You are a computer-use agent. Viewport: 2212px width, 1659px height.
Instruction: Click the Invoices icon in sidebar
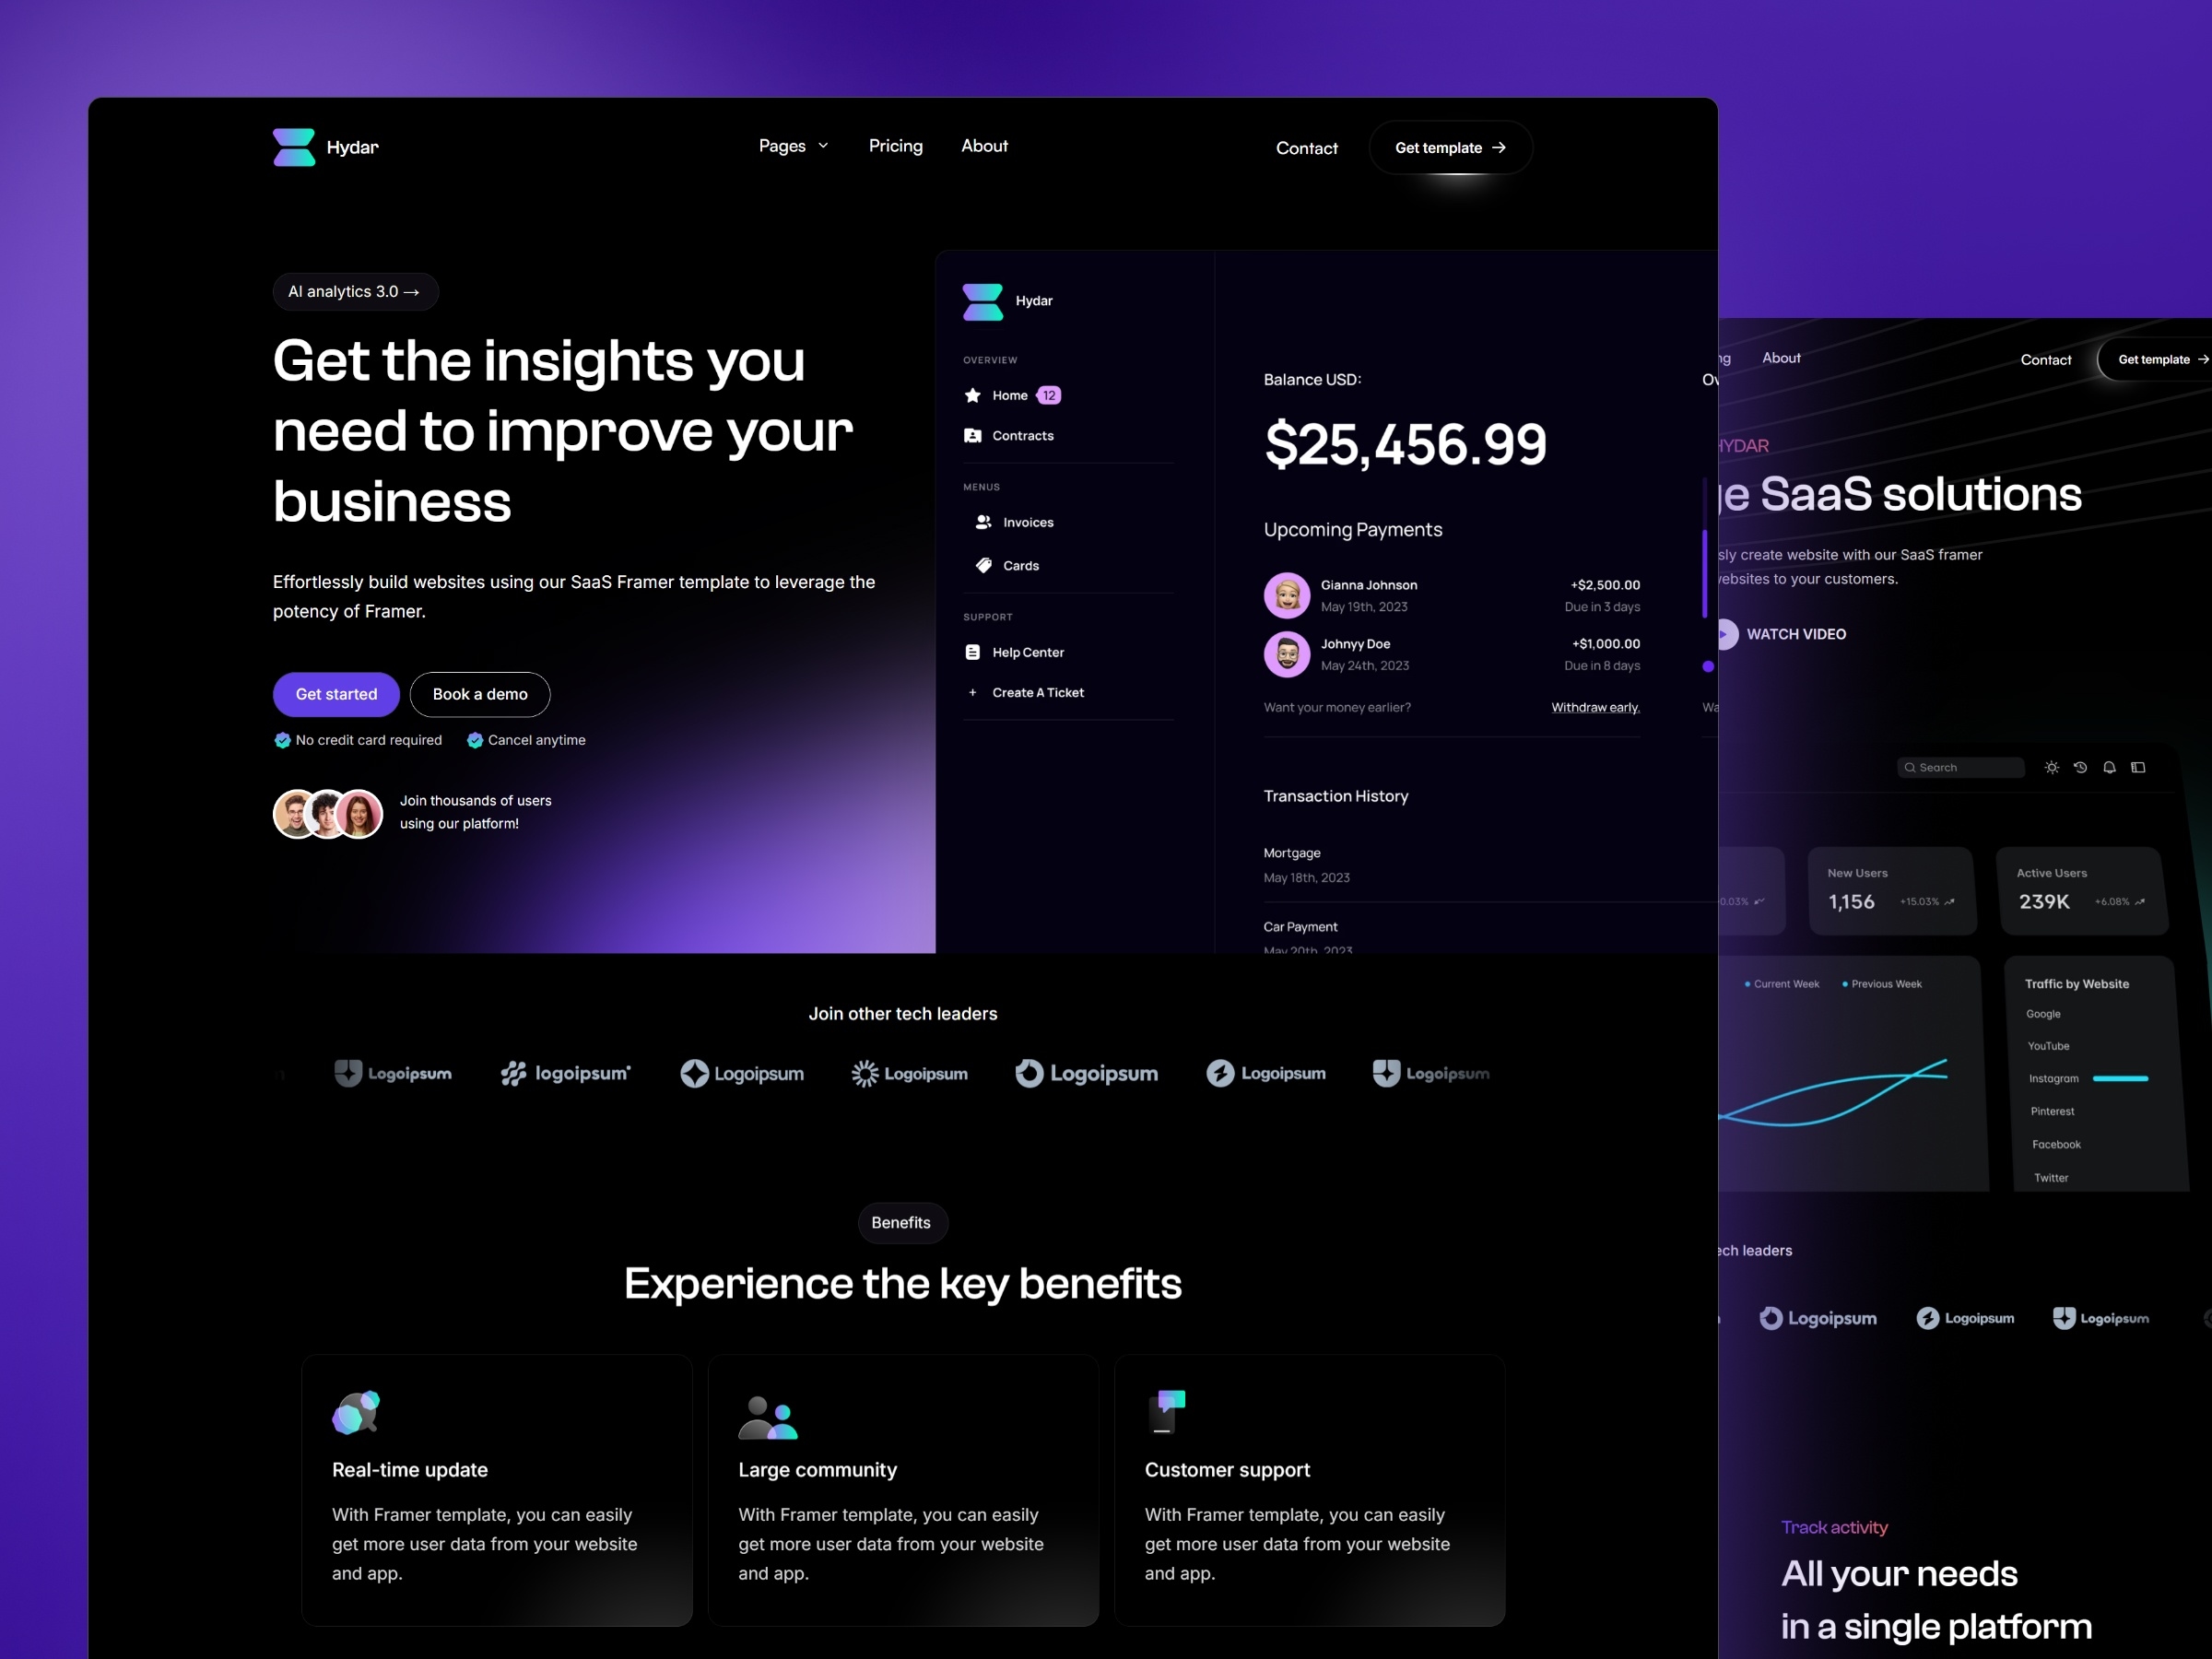tap(982, 521)
